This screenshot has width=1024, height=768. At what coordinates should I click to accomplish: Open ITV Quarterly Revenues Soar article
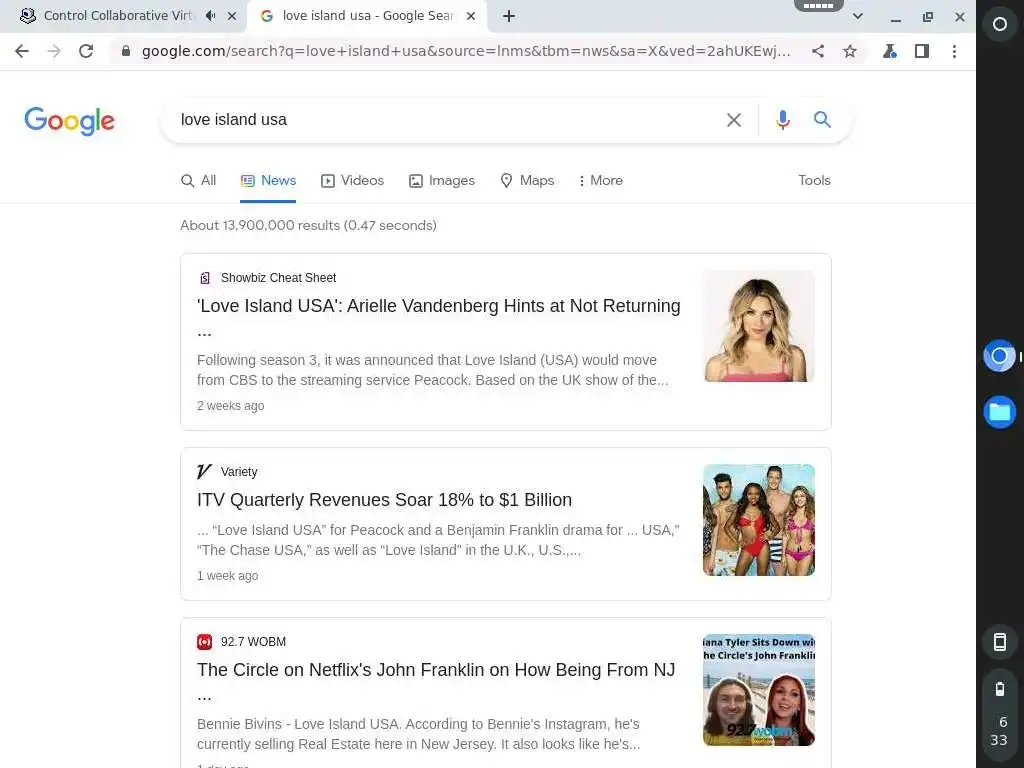click(x=385, y=500)
